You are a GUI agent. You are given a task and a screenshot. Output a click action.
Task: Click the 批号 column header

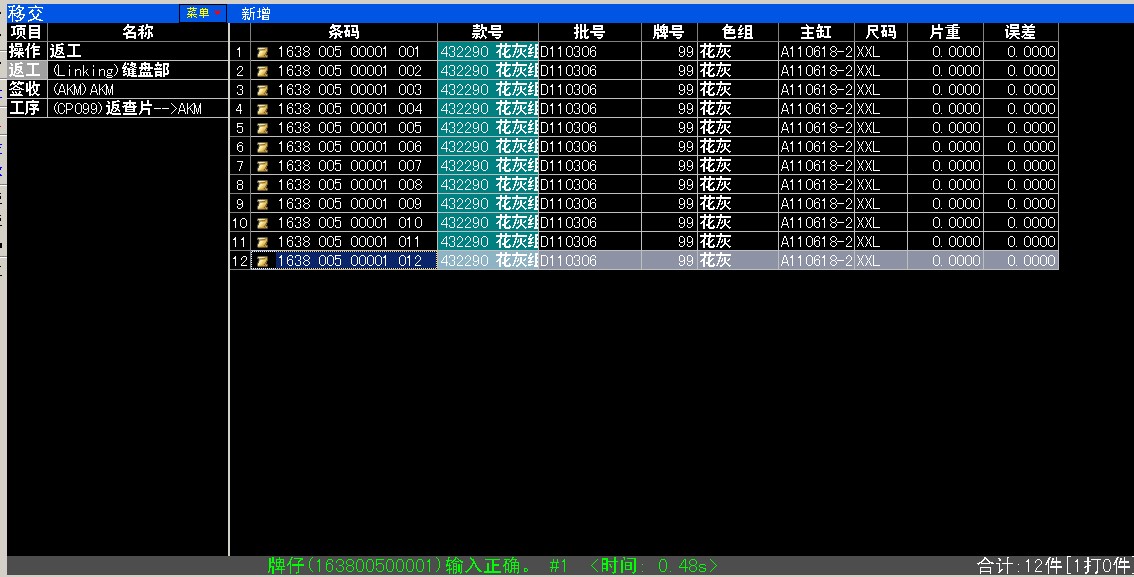589,32
